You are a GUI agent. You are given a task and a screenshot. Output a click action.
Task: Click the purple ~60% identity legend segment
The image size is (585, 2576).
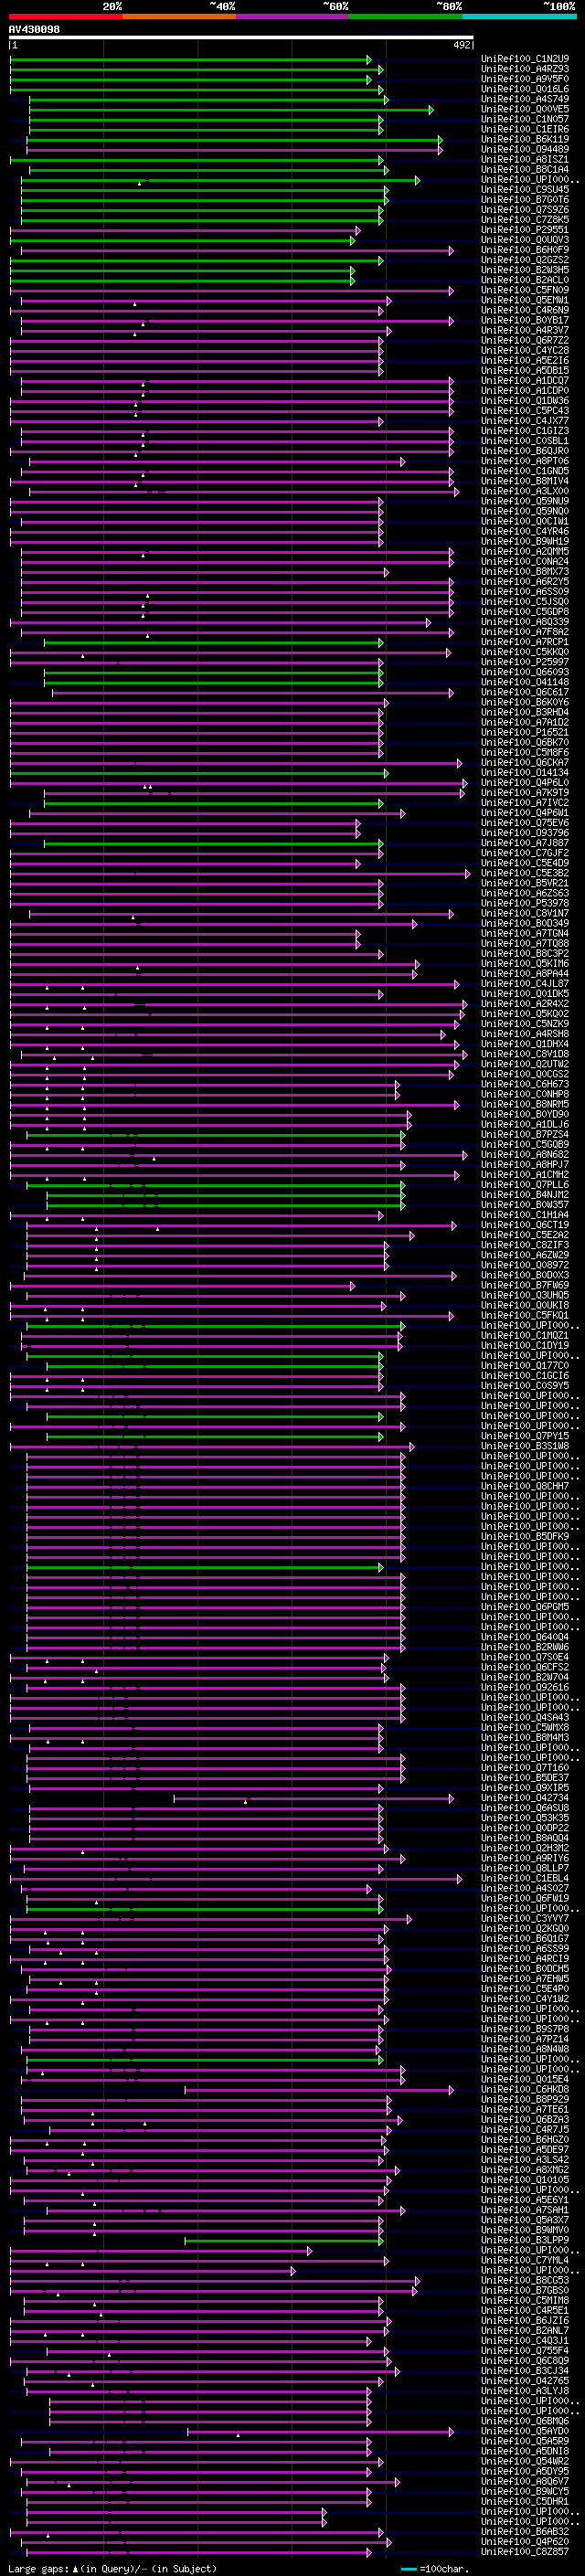[293, 16]
